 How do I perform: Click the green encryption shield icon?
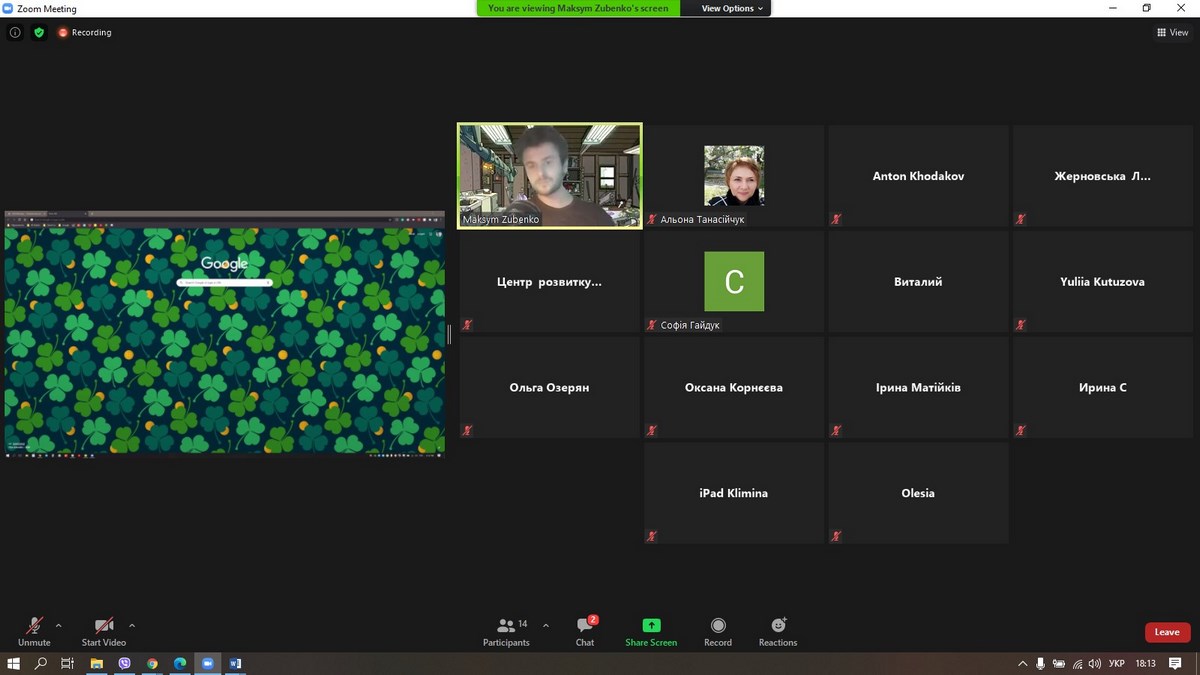pyautogui.click(x=39, y=32)
